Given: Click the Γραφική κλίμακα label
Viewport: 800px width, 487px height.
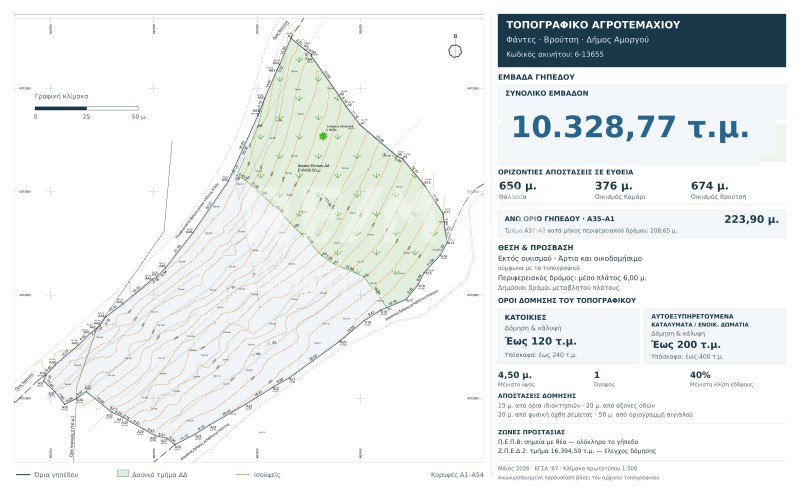Looking at the screenshot, I should tap(61, 96).
